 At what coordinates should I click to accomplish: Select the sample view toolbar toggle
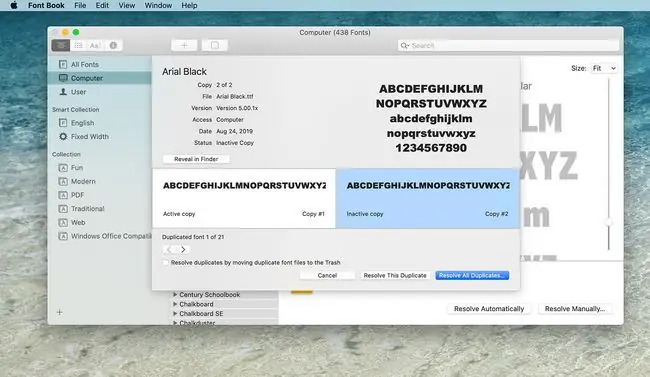61,45
